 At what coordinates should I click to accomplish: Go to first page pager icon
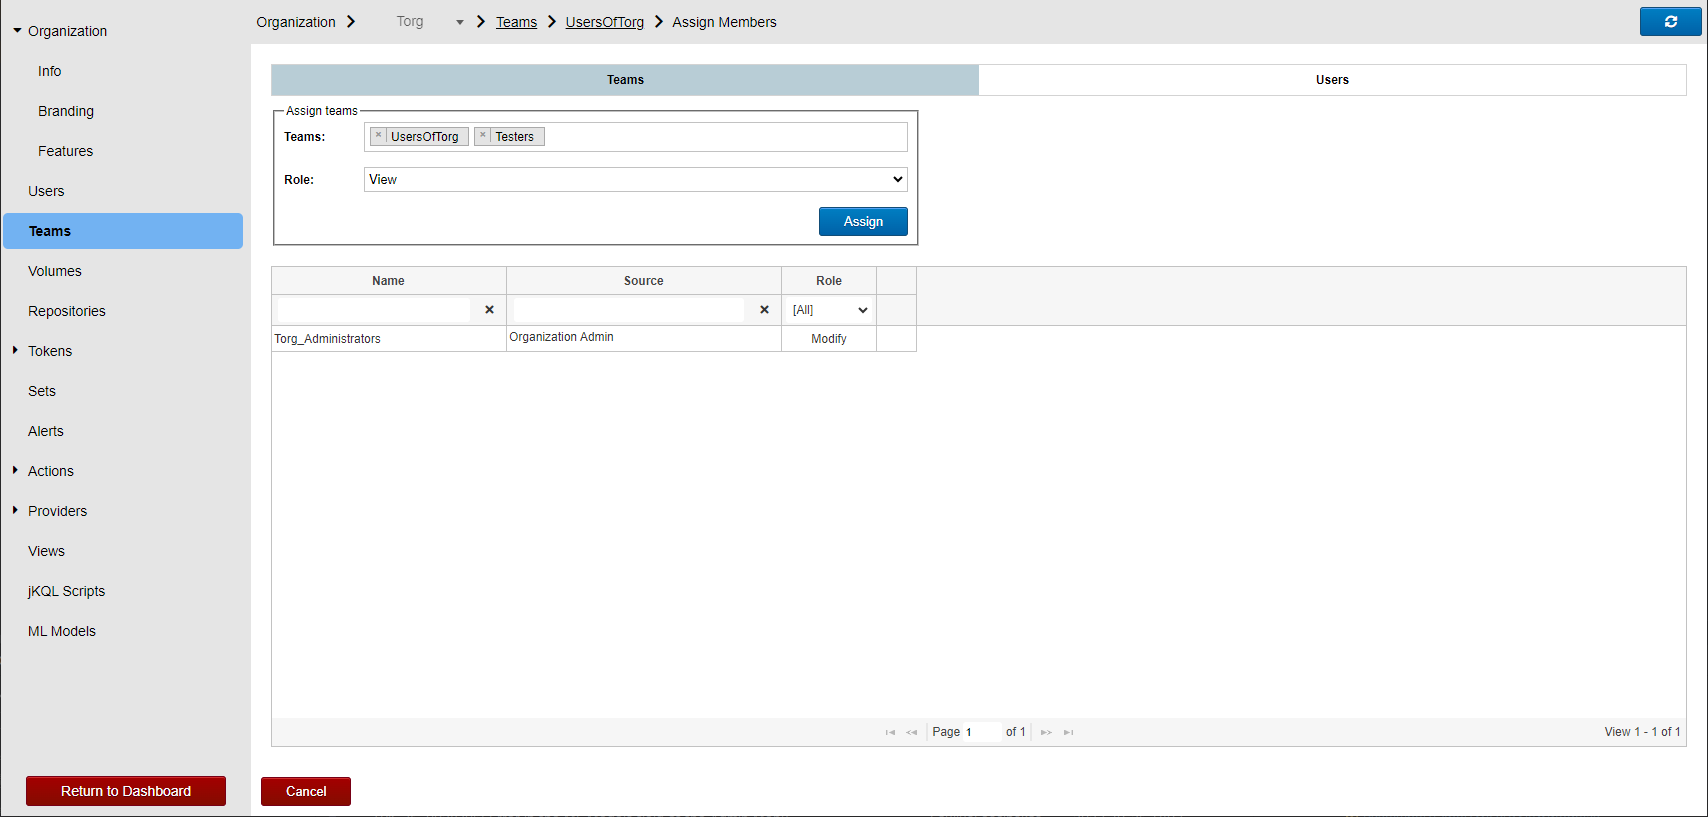point(890,732)
